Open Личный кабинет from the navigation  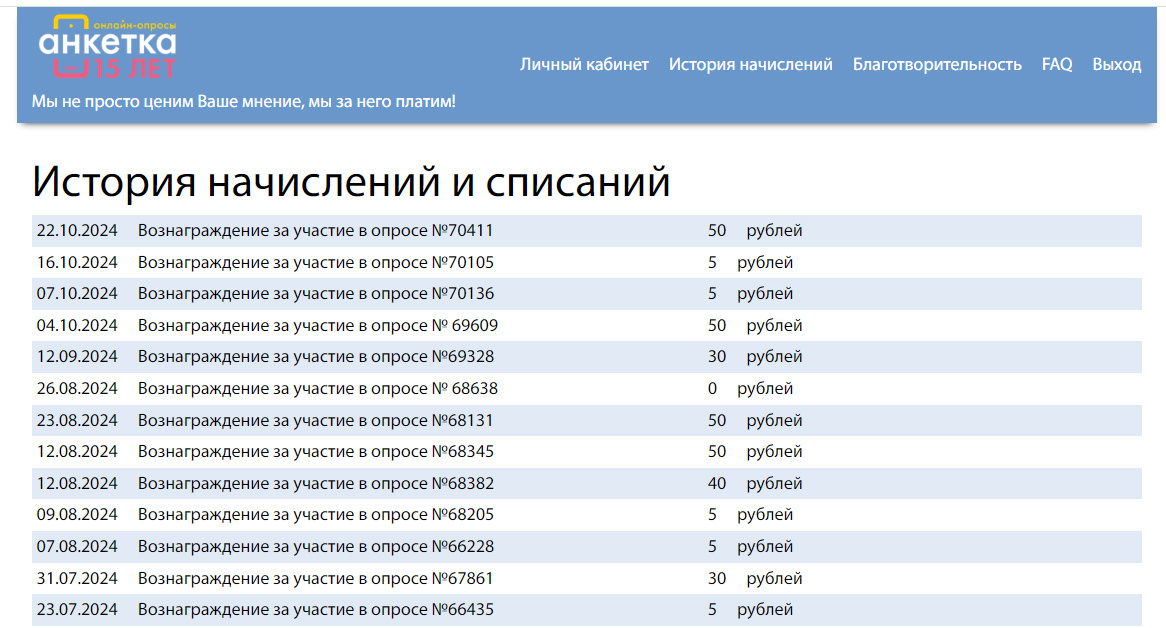pos(584,64)
